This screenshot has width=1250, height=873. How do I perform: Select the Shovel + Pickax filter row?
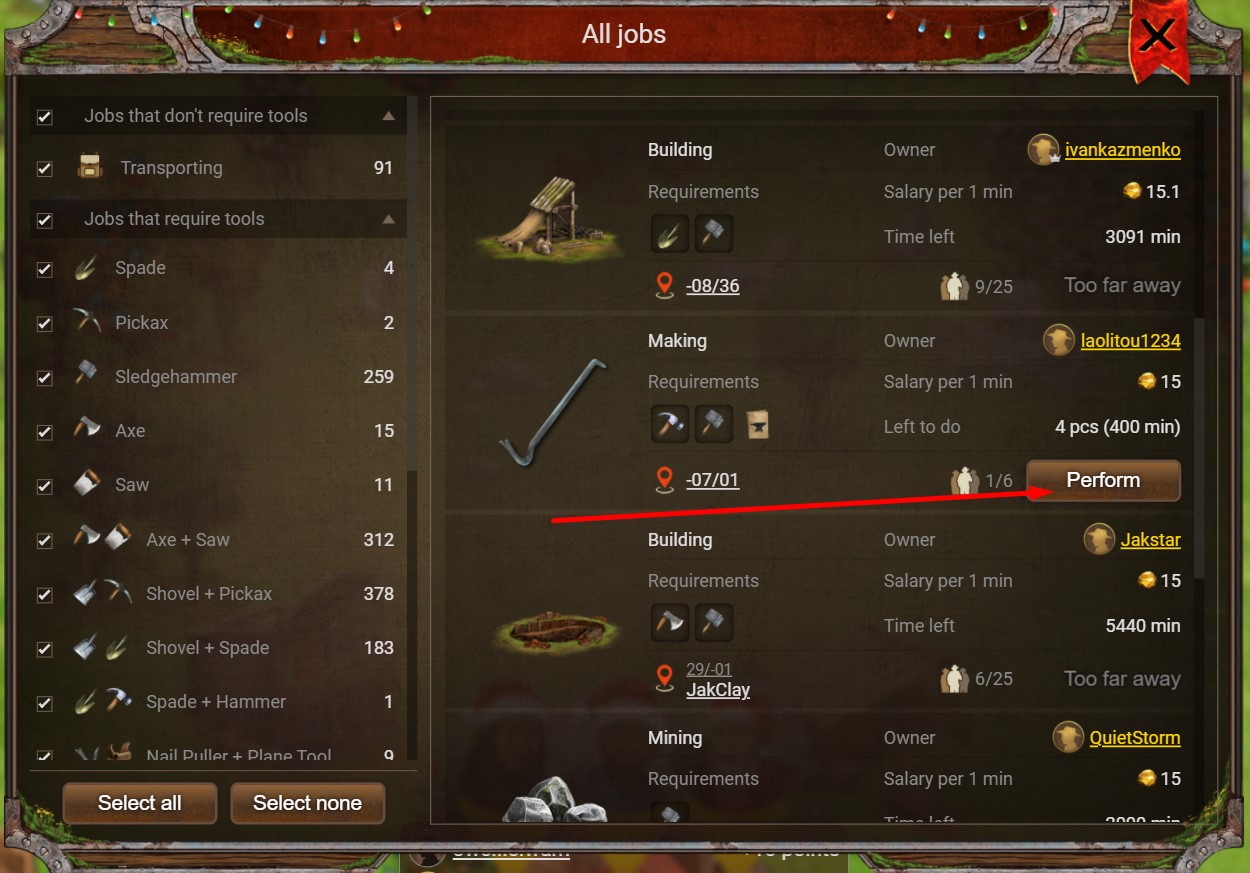coord(218,593)
